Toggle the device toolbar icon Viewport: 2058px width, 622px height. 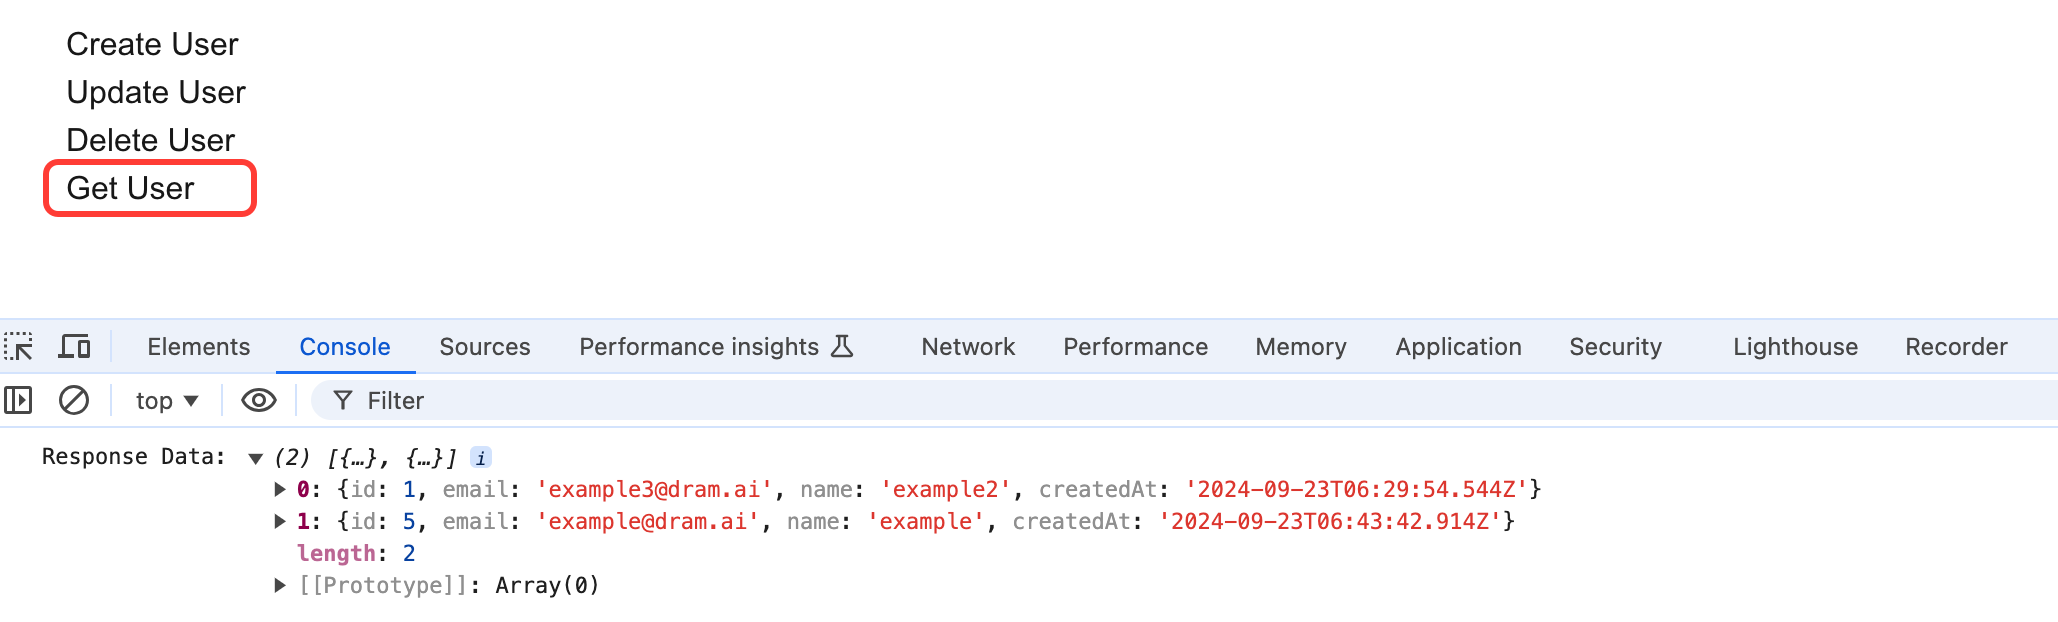pyautogui.click(x=74, y=347)
